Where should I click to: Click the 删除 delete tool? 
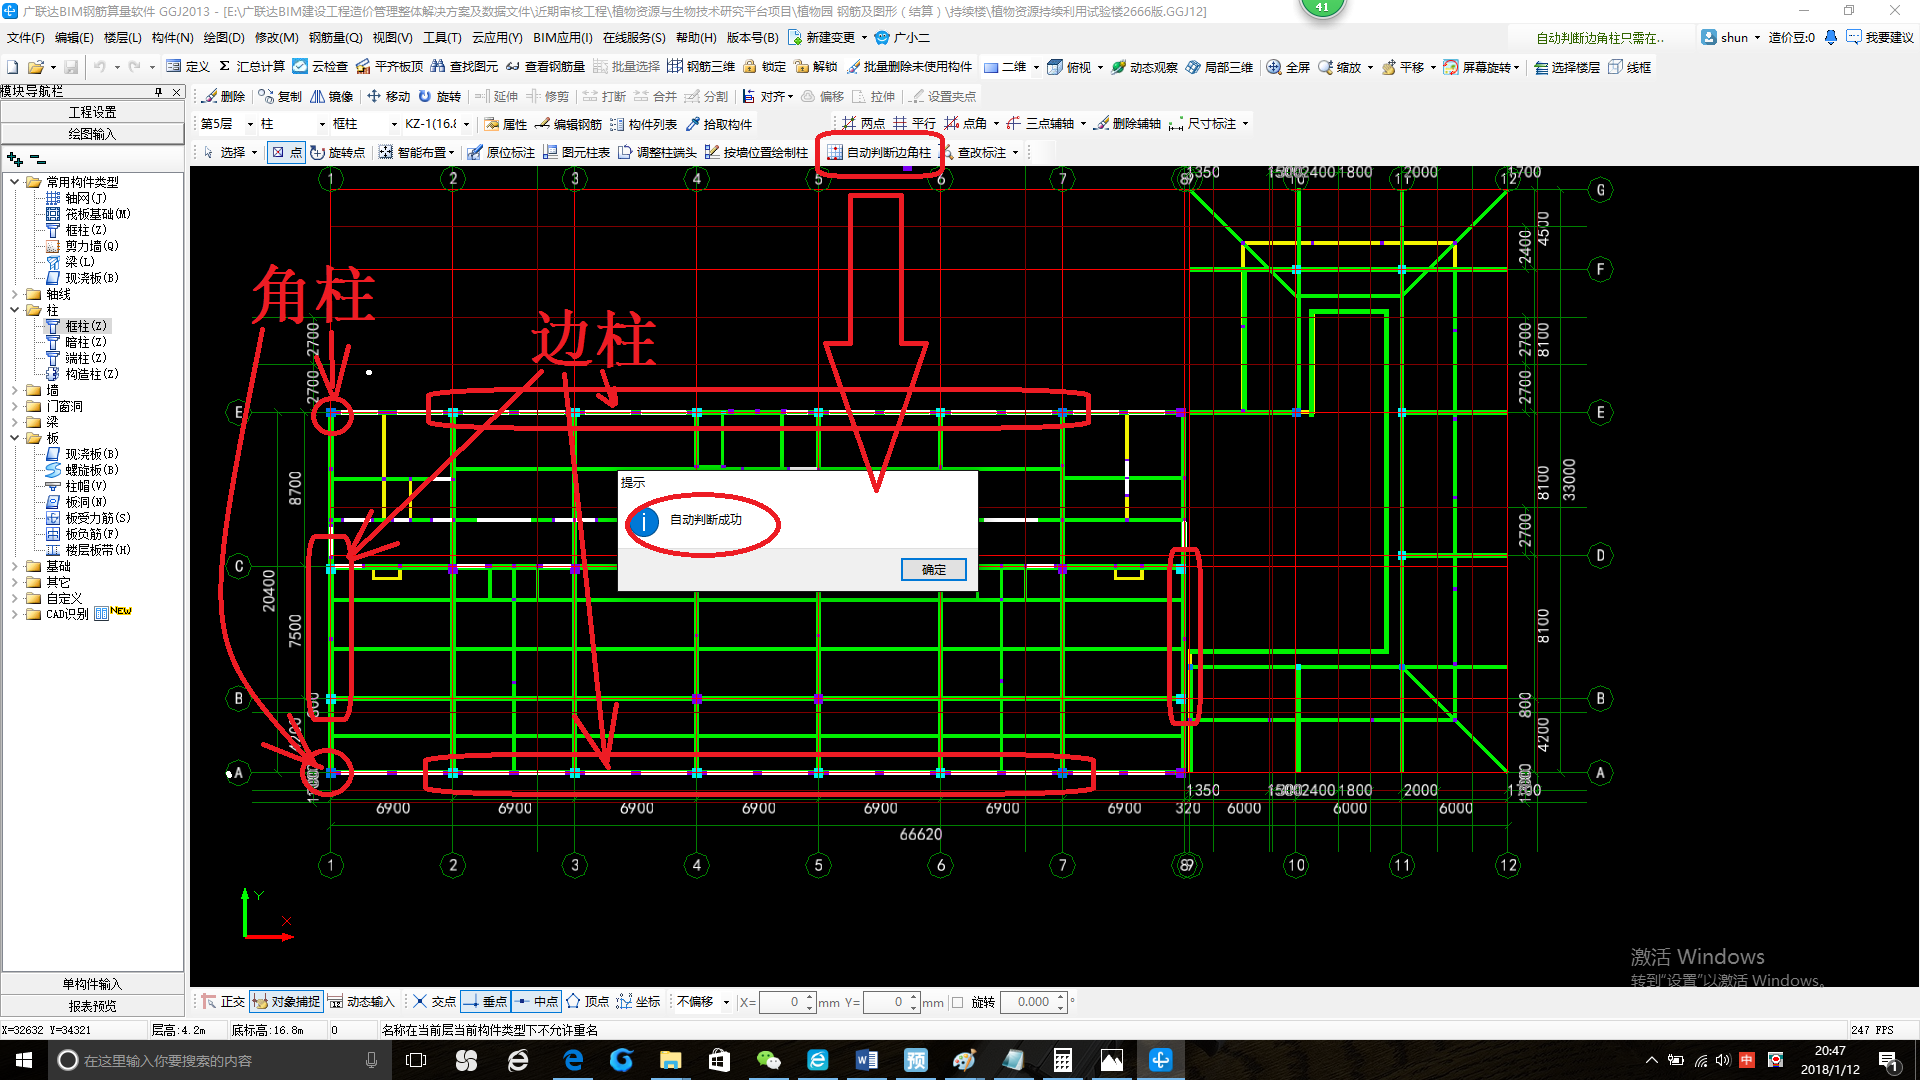pos(224,96)
